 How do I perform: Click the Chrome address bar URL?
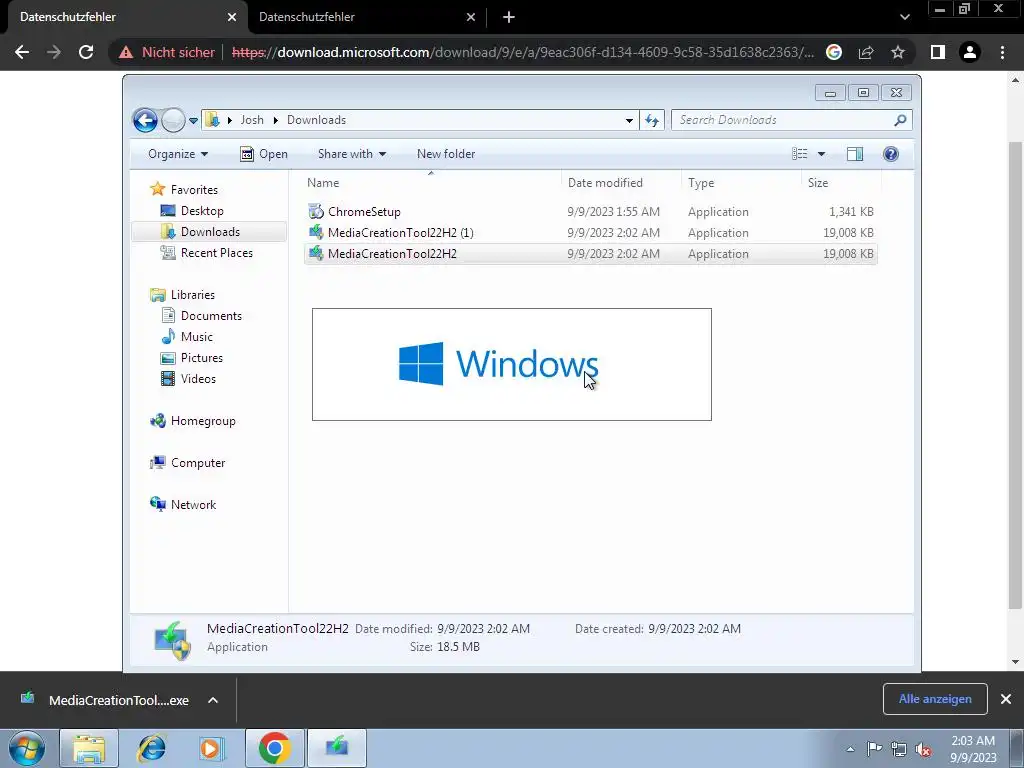pos(522,52)
